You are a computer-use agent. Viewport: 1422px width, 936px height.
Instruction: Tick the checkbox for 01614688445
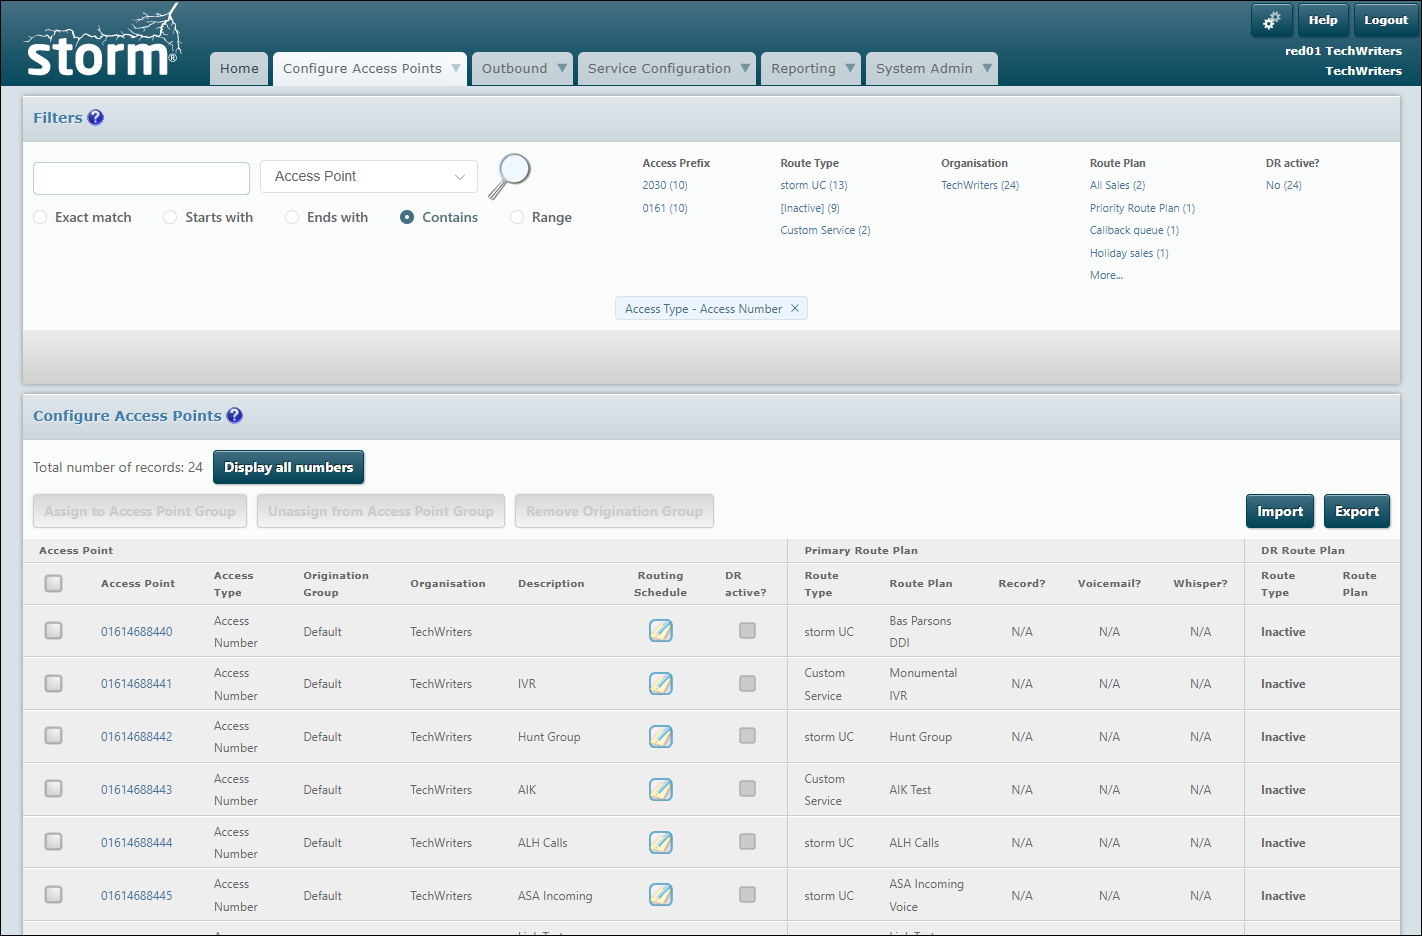[54, 895]
